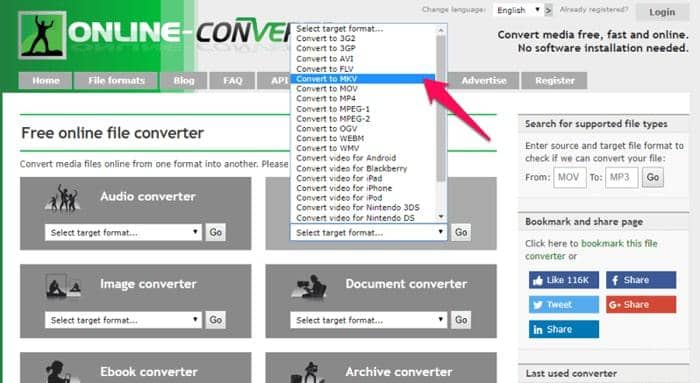Tweet this page
The width and height of the screenshot is (700, 383).
(563, 304)
